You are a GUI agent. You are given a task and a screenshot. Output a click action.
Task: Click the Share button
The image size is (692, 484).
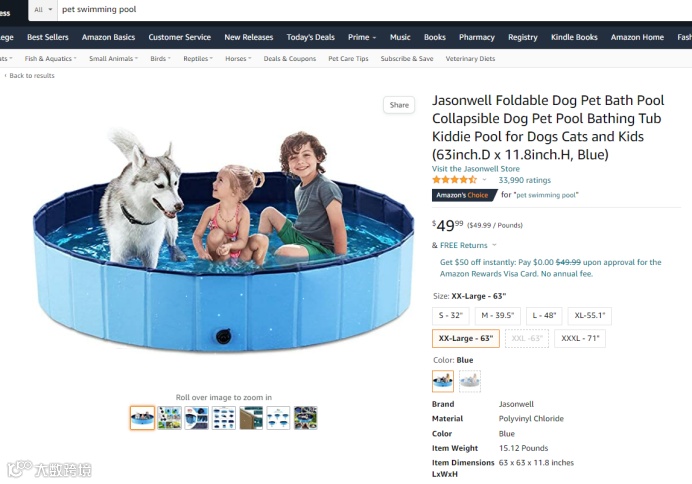coord(399,105)
